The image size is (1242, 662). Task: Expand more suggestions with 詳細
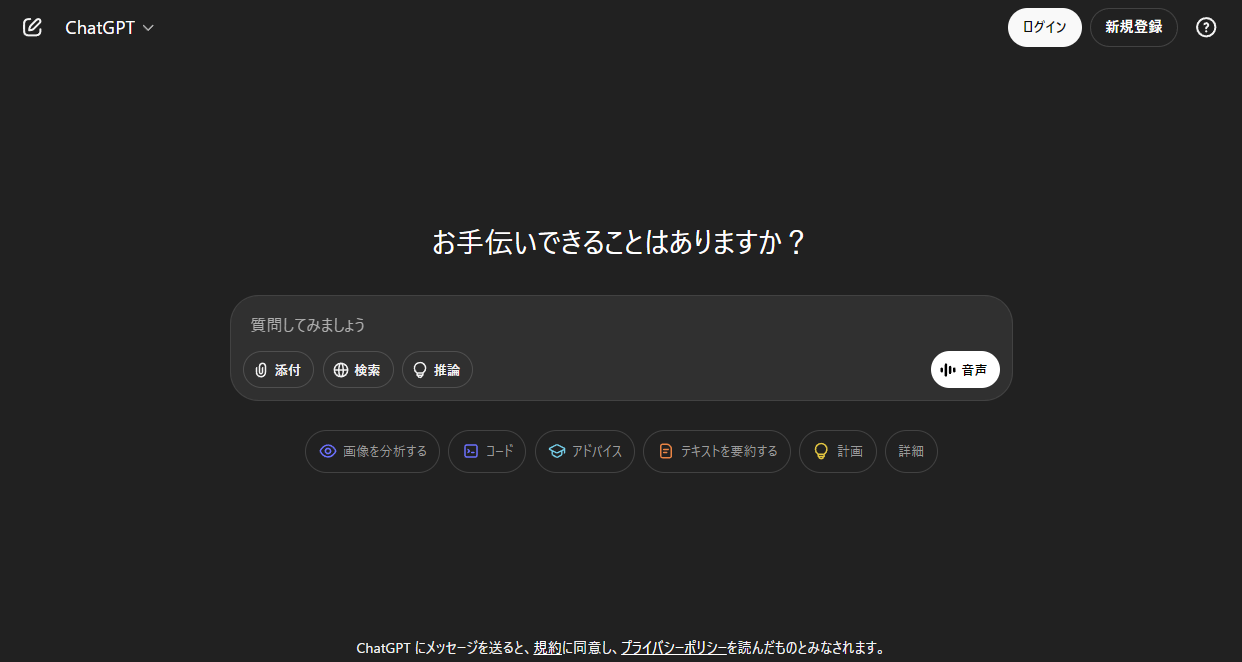click(911, 451)
